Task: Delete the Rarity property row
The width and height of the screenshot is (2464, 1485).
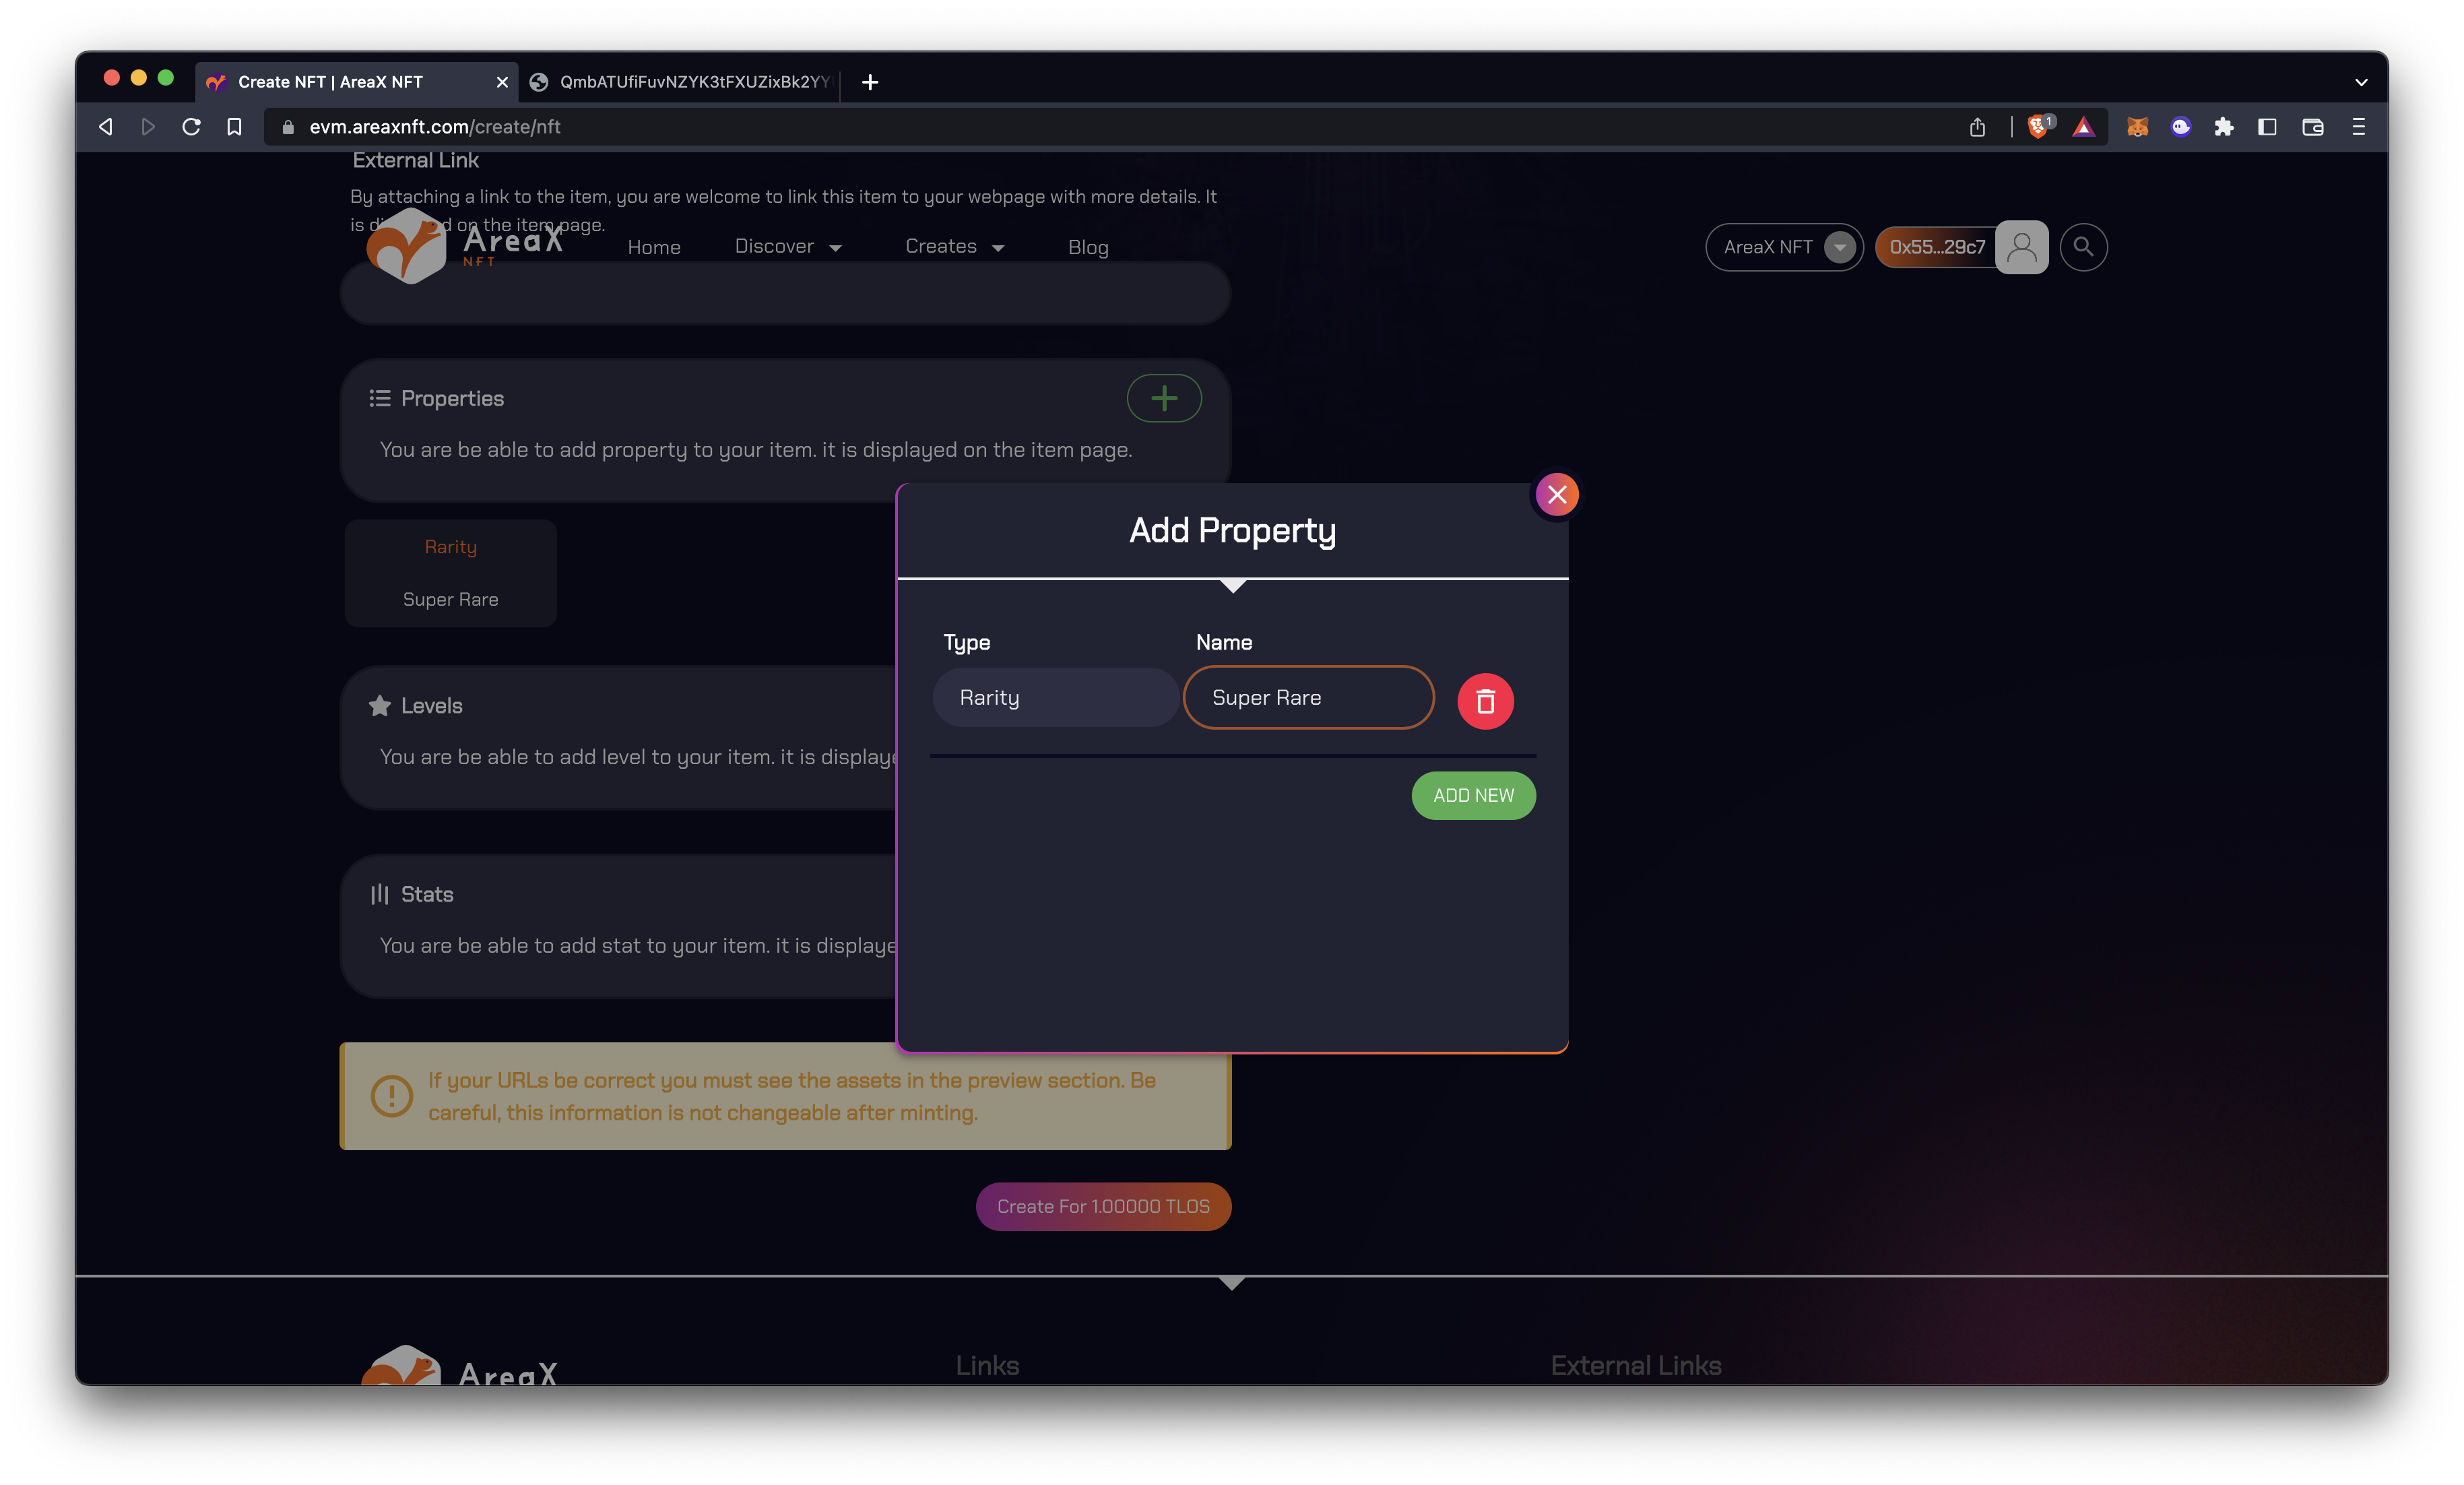Action: coord(1485,700)
